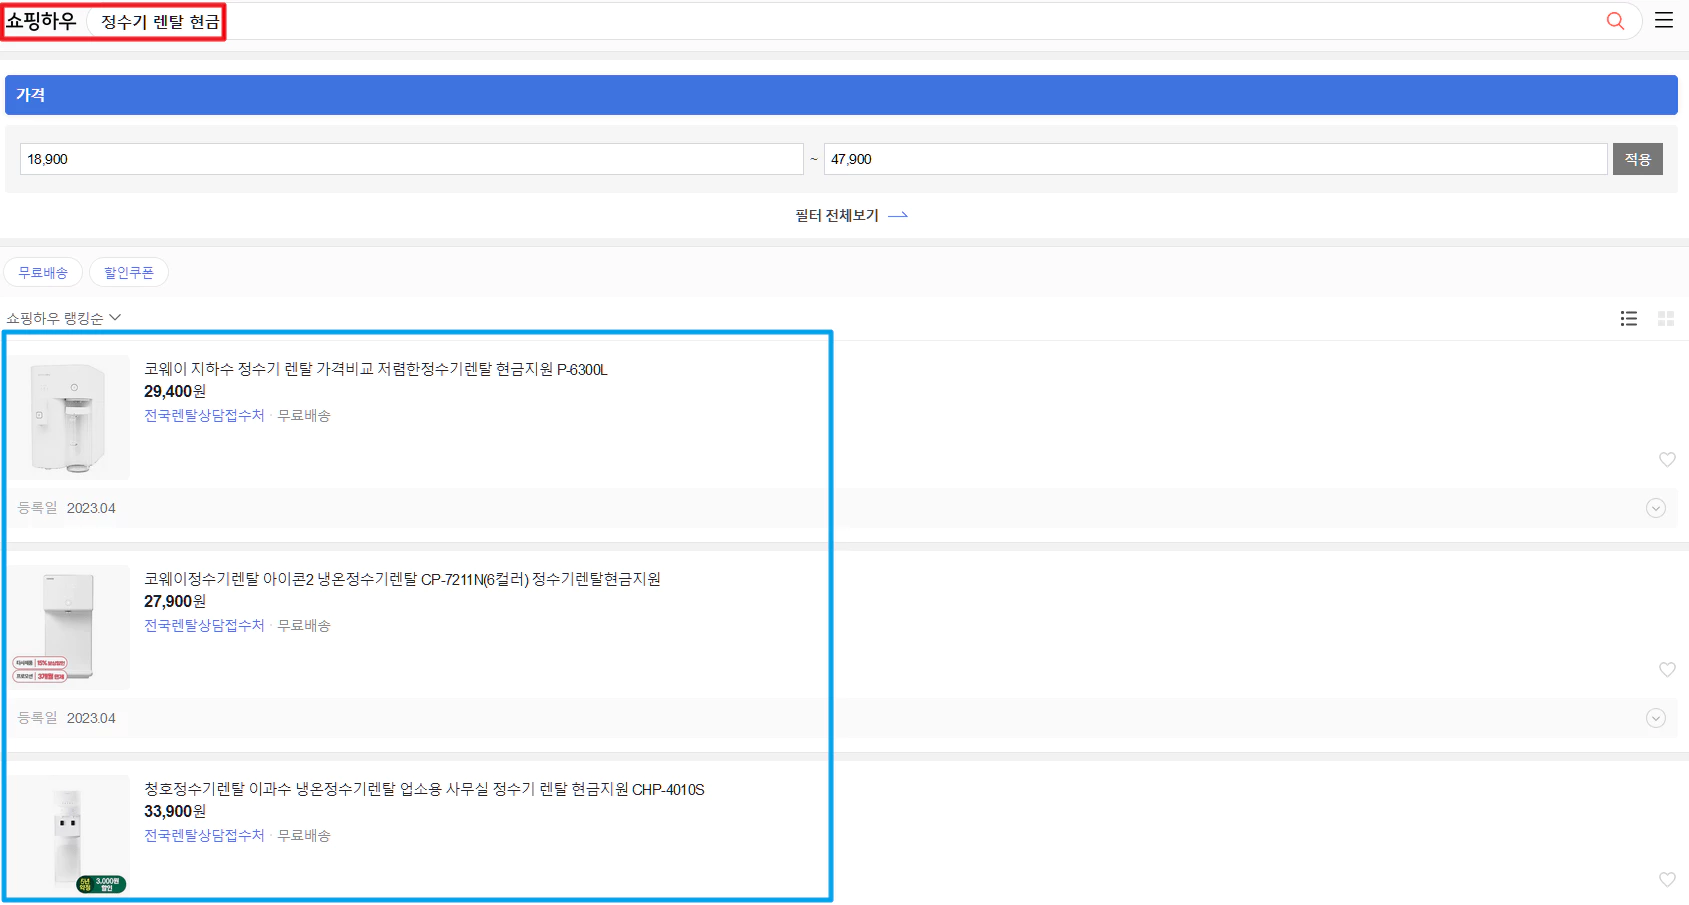Screen dimensions: 1689x905
Task: Click the 적용 price apply button
Action: click(x=1638, y=159)
